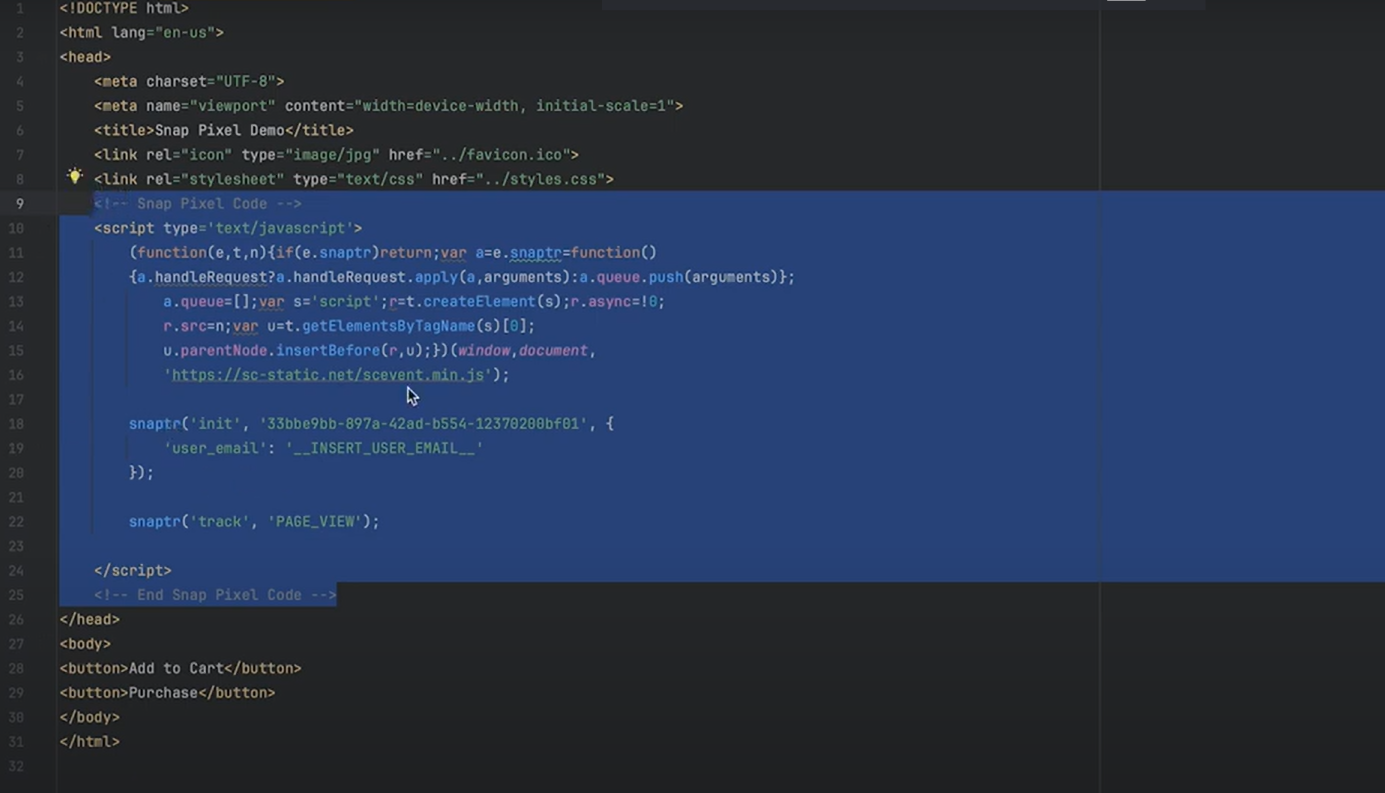Click the closing </script> tag
Screen dimensions: 1385x793
(x=133, y=571)
